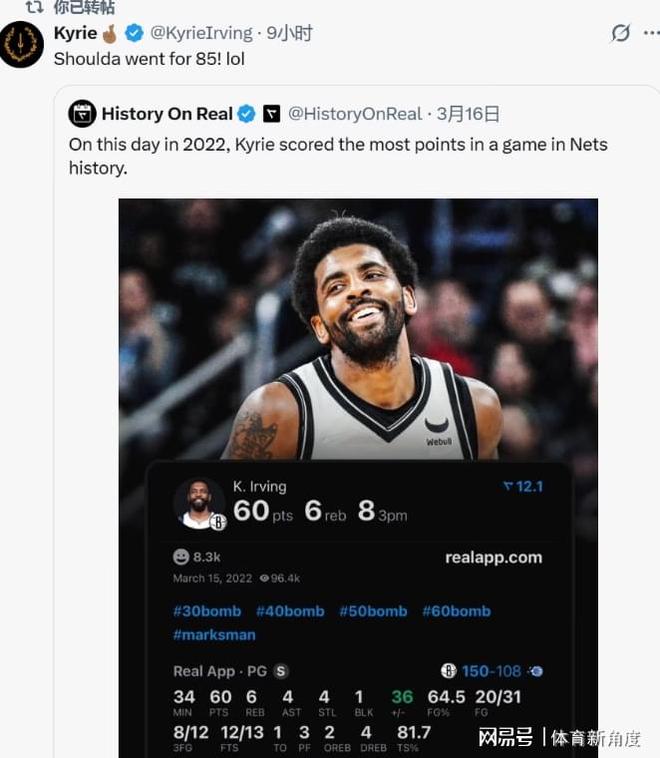Click the smiley reaction icon showing 8.3k

point(181,557)
